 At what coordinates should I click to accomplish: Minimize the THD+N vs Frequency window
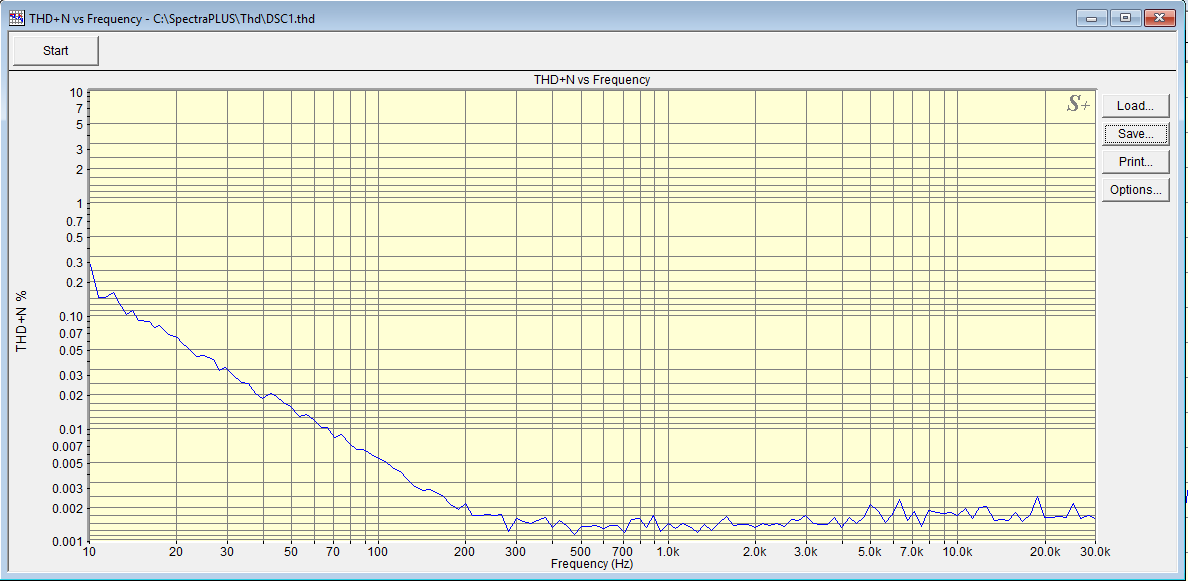[1092, 18]
